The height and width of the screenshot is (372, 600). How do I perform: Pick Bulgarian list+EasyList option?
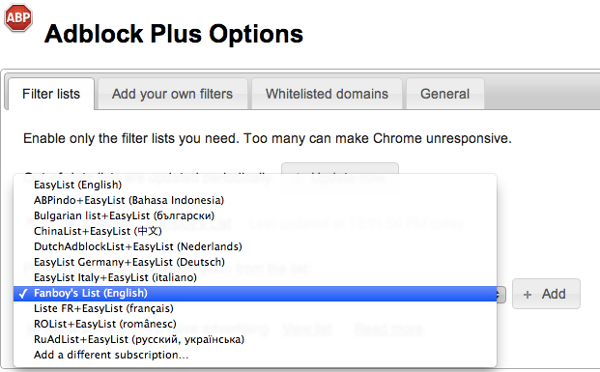click(255, 216)
